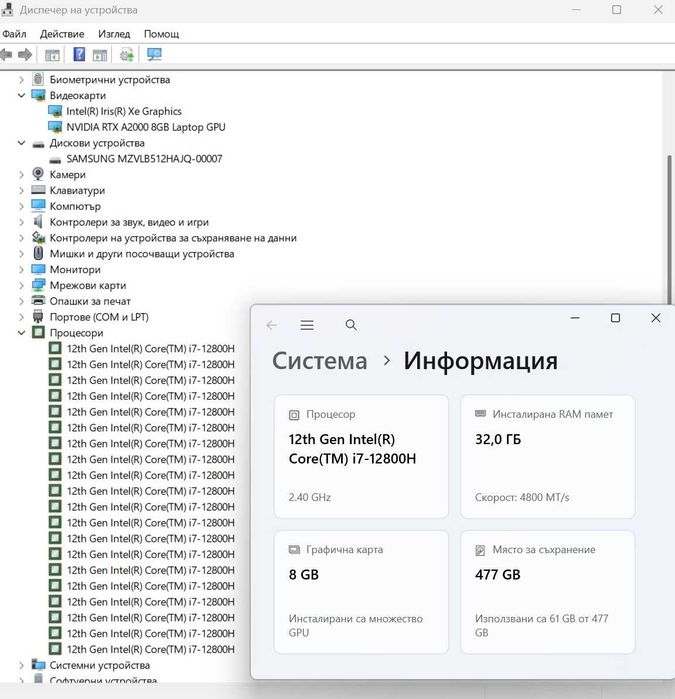Viewport: 675px width, 699px height.
Task: Open the Помощ menu
Action: tap(161, 34)
